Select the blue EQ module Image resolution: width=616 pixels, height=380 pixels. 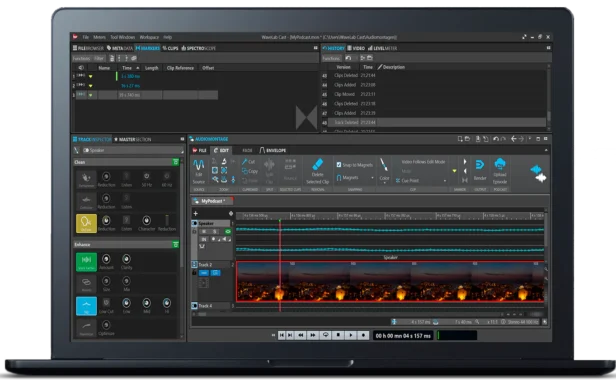tap(86, 306)
